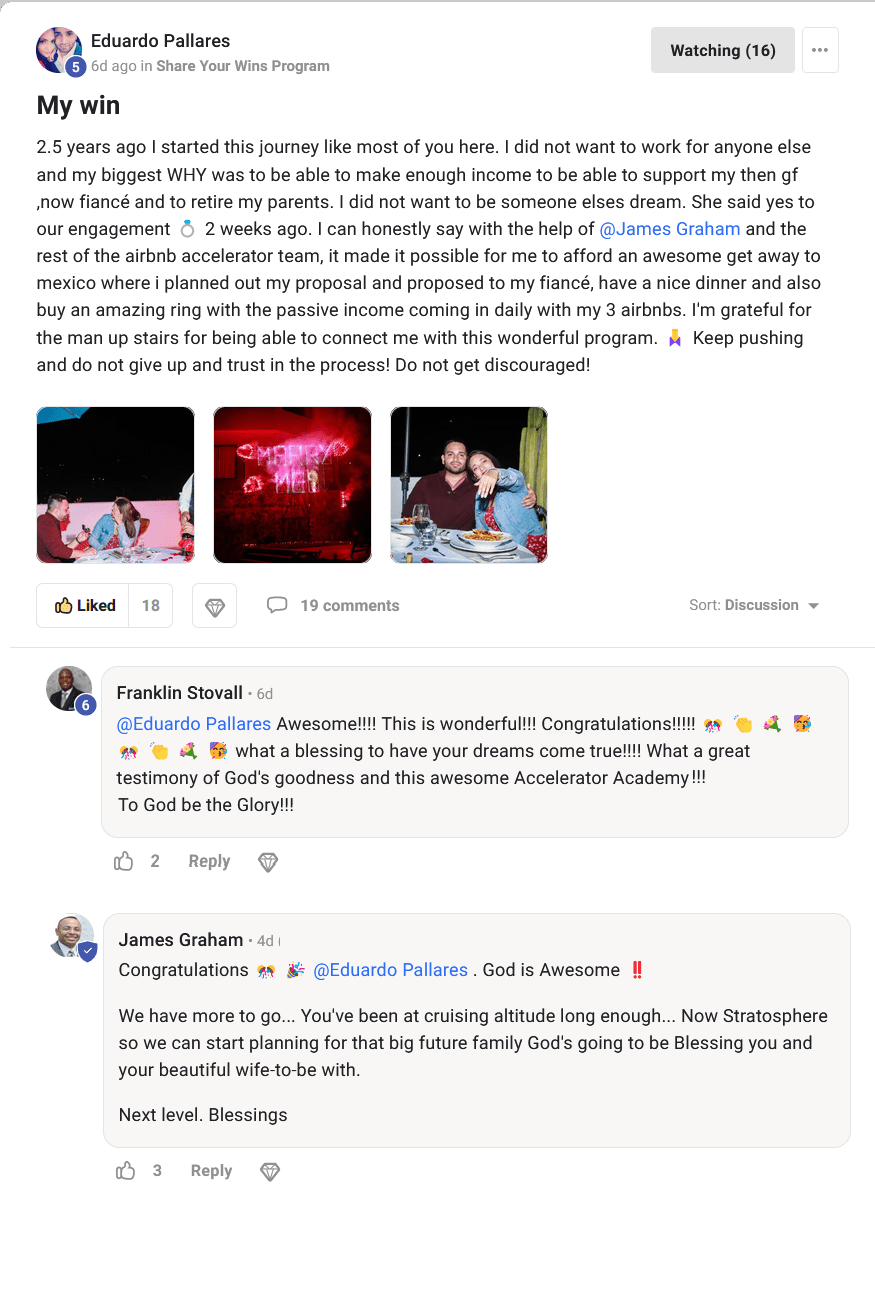Open the Share Your Wins Program link
The height and width of the screenshot is (1310, 875).
243,66
